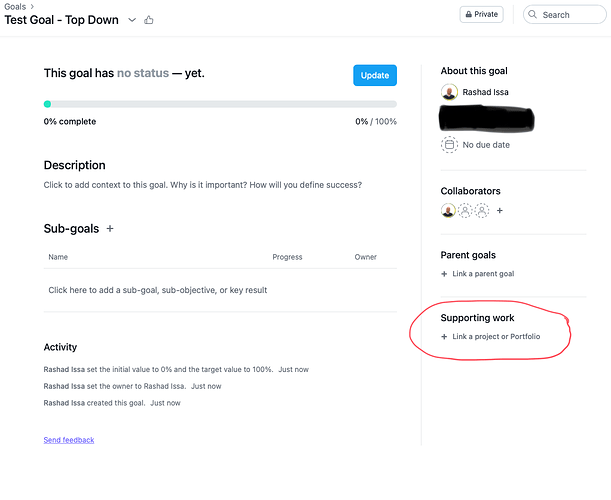Click the second empty collaborator placeholder
Screen dimensions: 611x500
coord(465,211)
